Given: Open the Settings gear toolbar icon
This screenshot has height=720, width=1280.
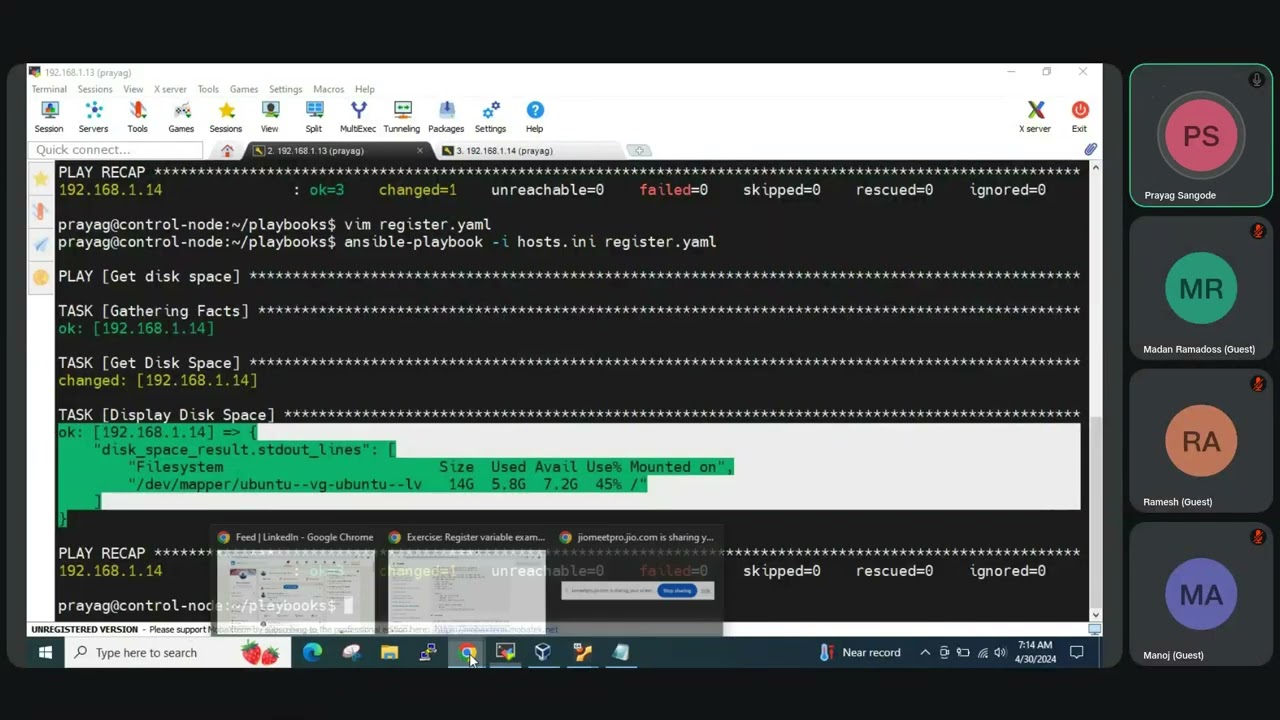Looking at the screenshot, I should [490, 116].
